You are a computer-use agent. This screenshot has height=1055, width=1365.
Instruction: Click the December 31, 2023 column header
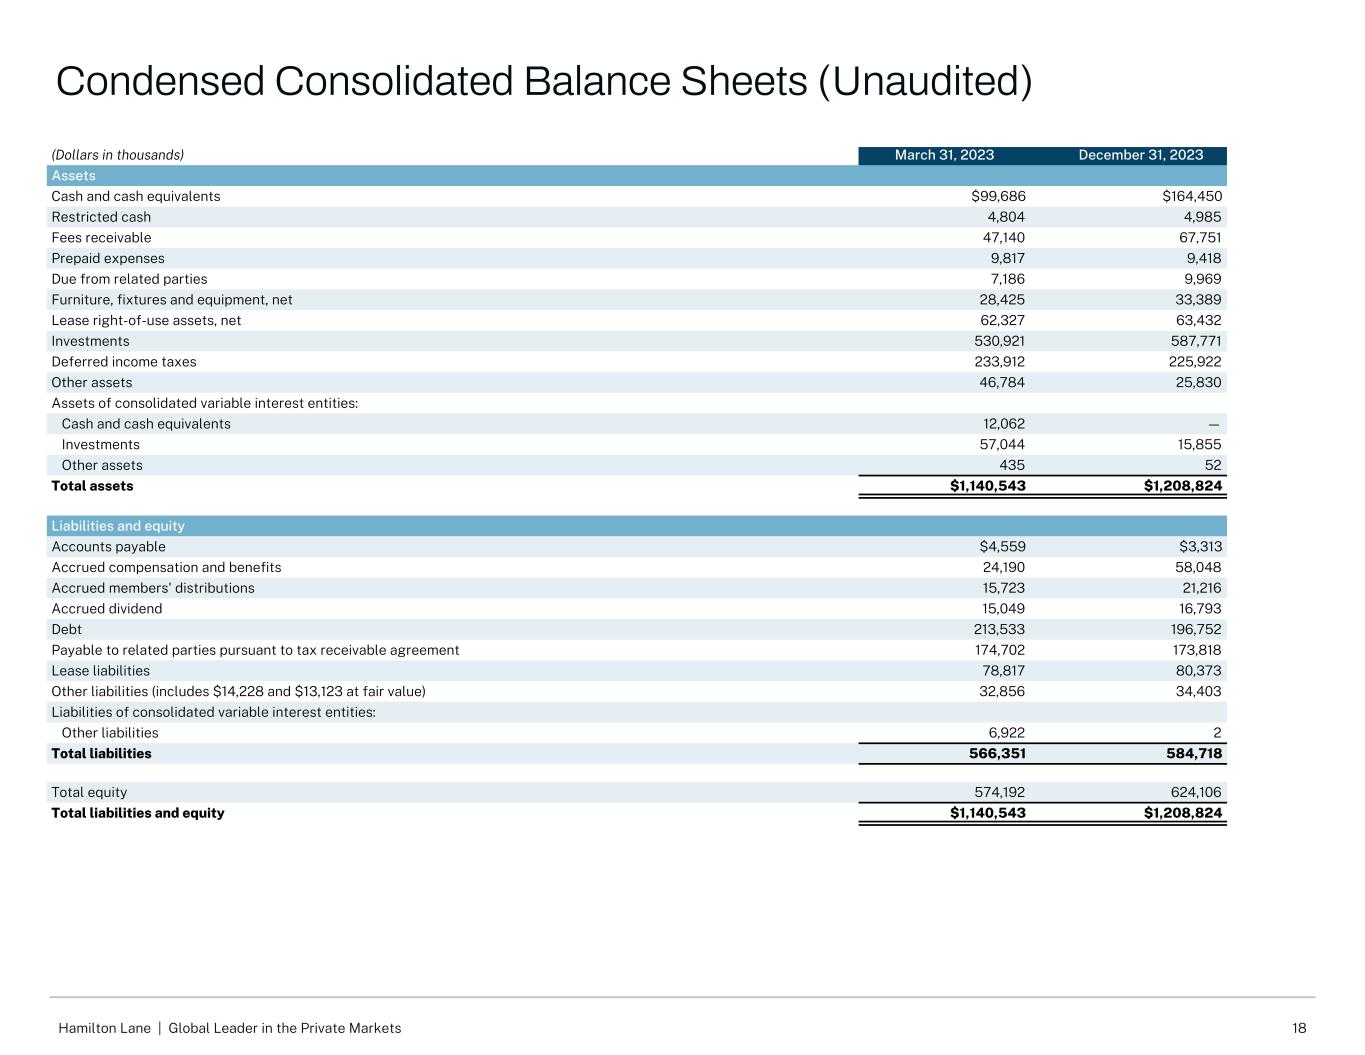[1140, 155]
